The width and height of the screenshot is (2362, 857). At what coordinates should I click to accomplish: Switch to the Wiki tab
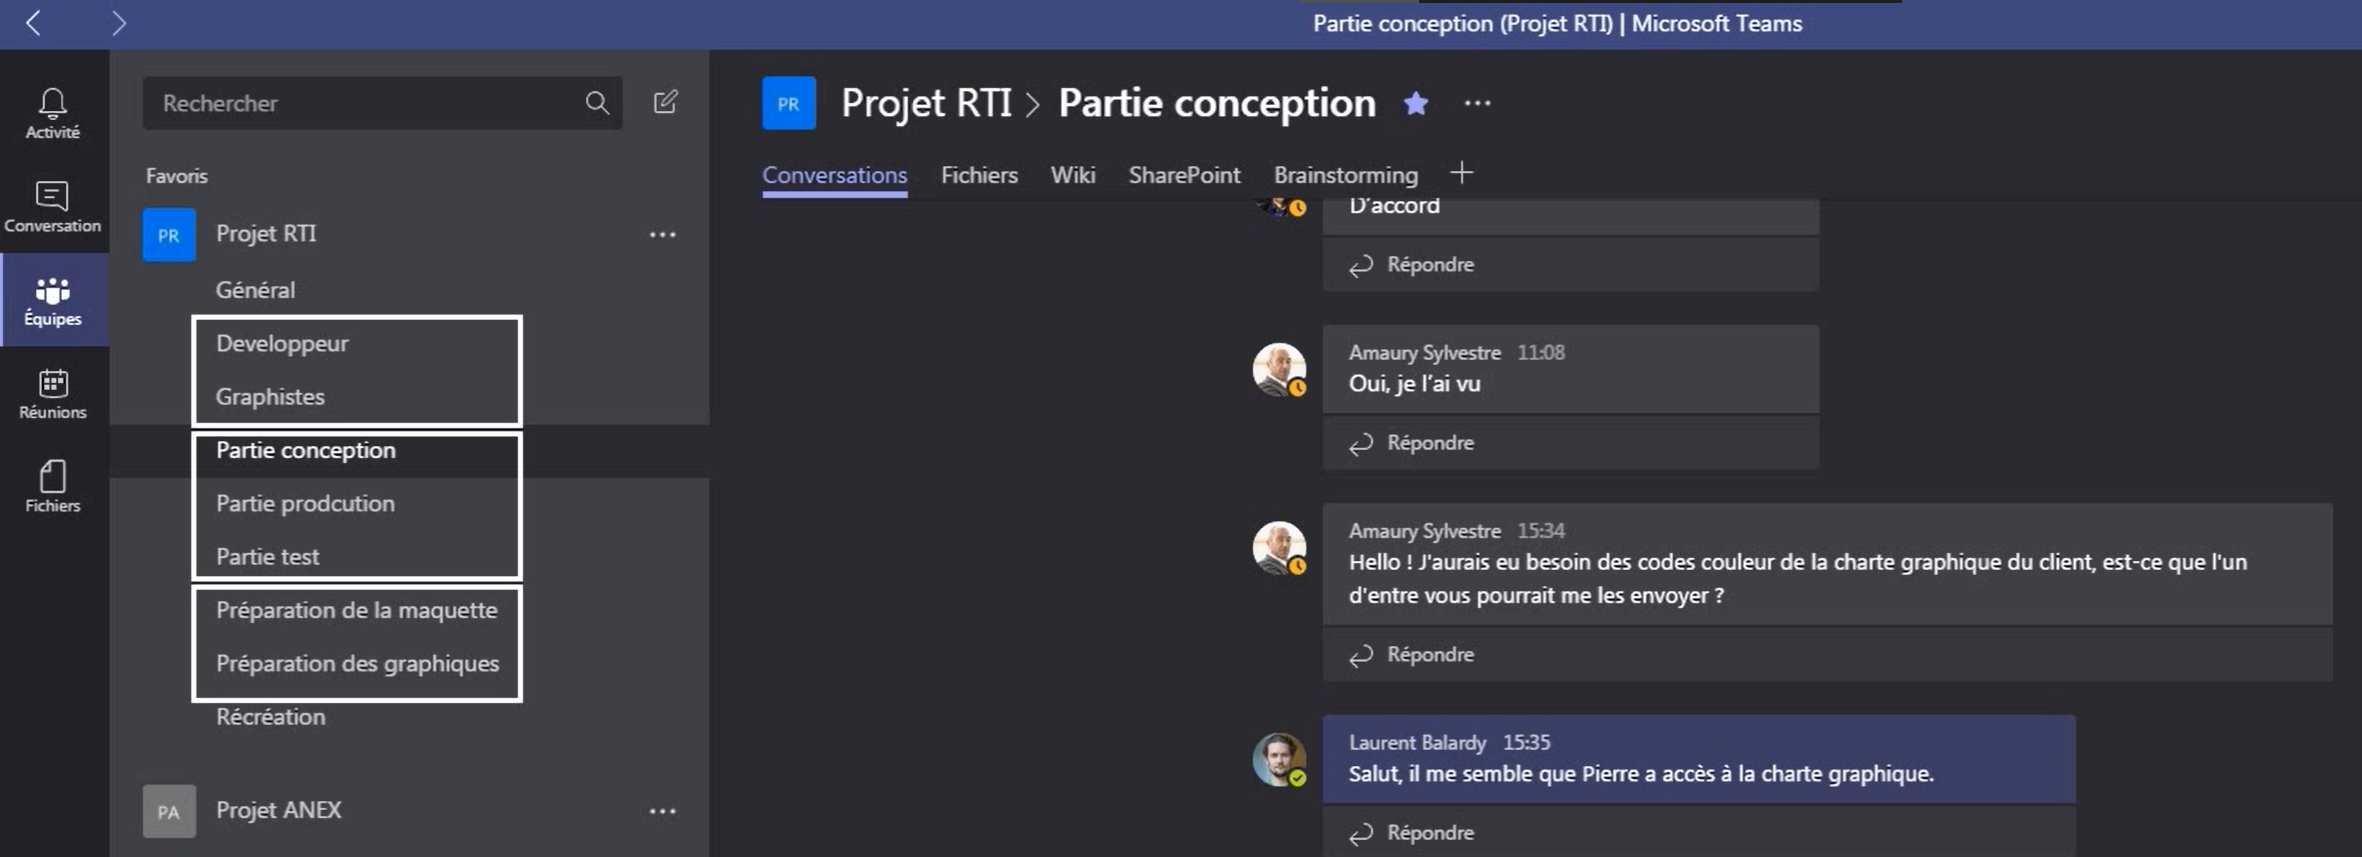pyautogui.click(x=1072, y=174)
